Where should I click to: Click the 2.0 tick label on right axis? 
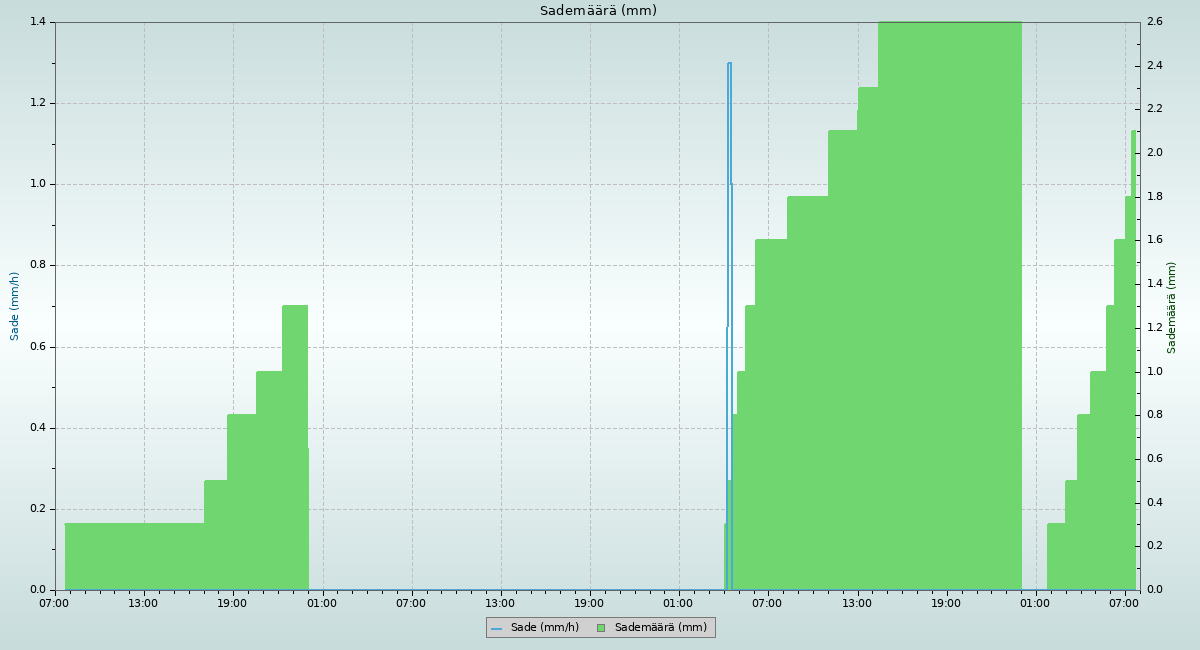(1154, 153)
